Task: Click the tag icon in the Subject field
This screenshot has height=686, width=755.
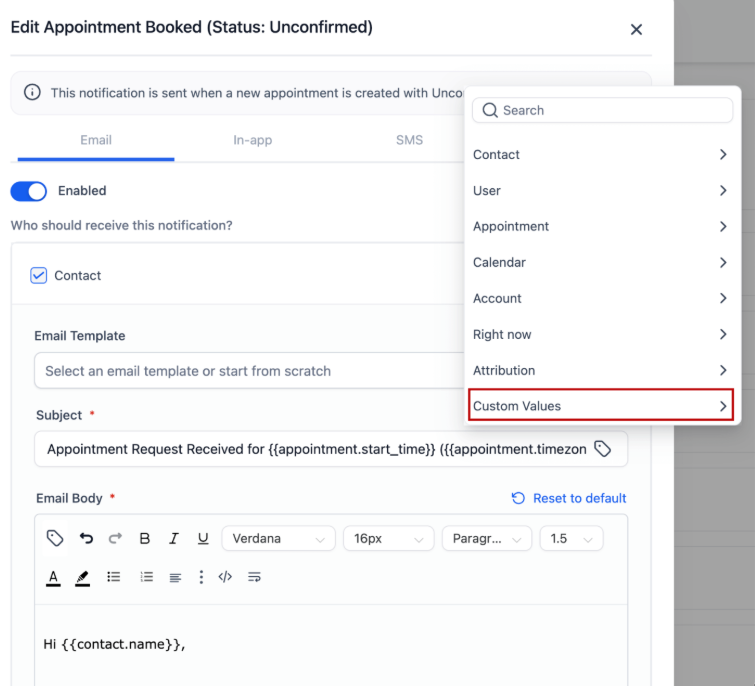Action: click(x=602, y=449)
